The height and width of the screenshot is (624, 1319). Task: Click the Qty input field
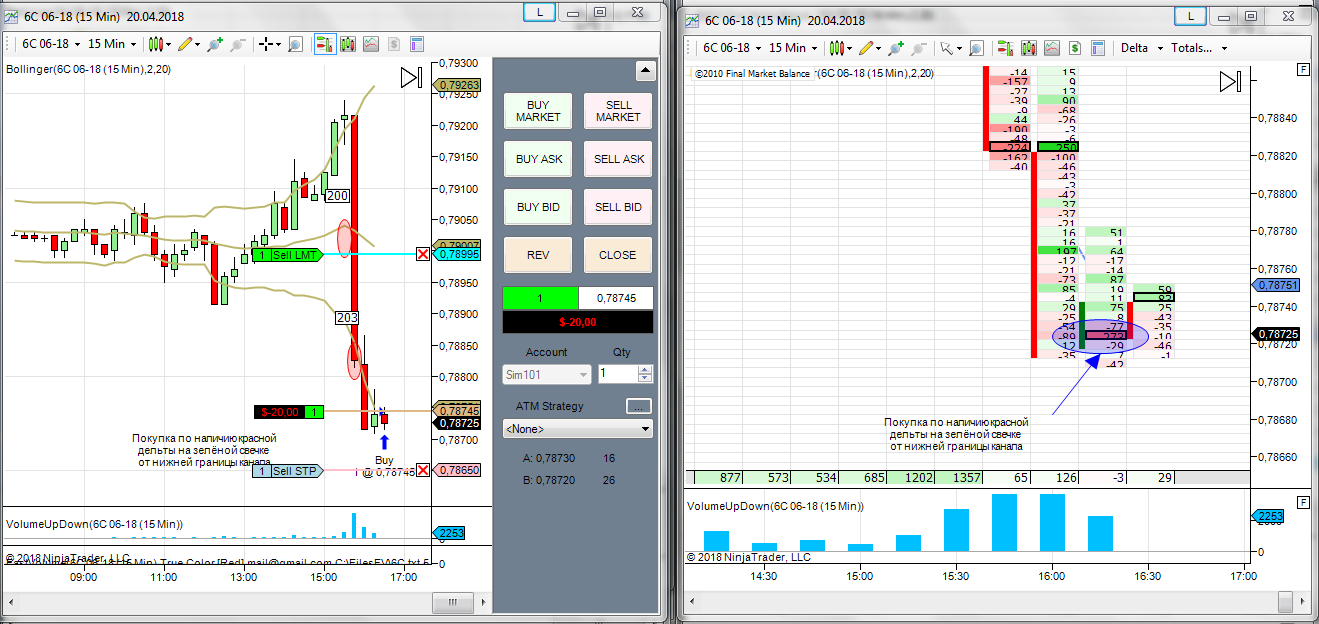617,374
